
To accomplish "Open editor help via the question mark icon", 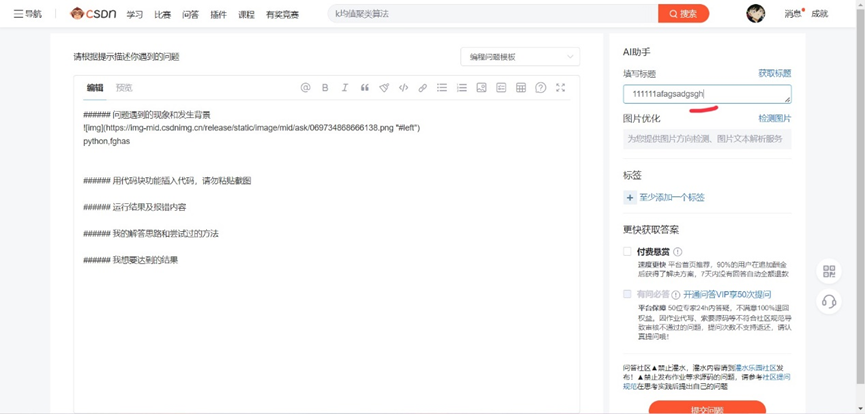I will tap(541, 88).
